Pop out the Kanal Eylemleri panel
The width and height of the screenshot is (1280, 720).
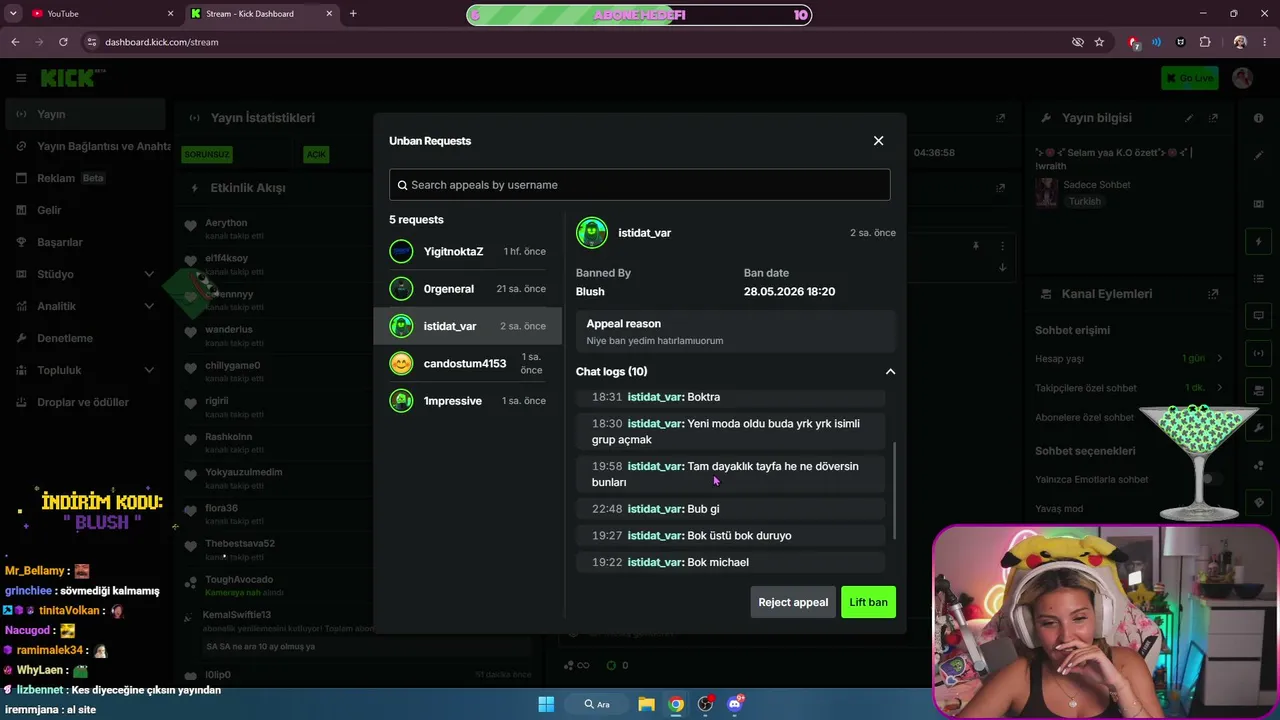pos(1213,294)
